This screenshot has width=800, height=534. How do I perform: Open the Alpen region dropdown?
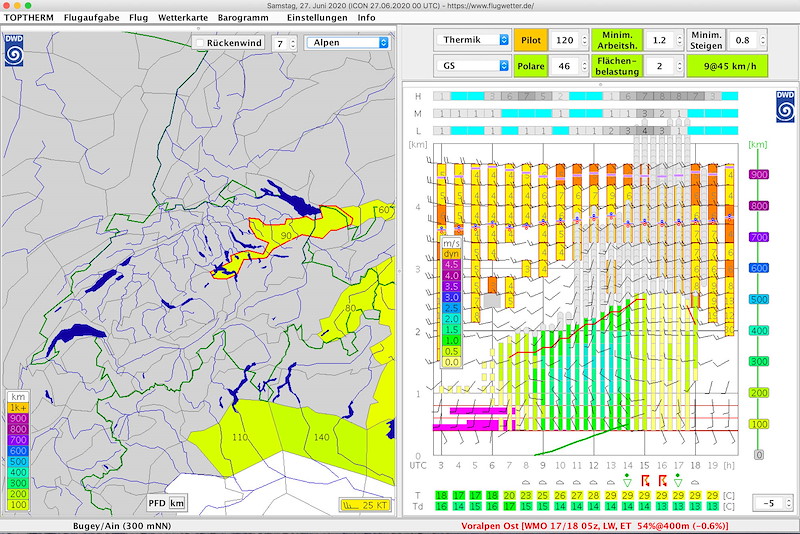coord(347,43)
